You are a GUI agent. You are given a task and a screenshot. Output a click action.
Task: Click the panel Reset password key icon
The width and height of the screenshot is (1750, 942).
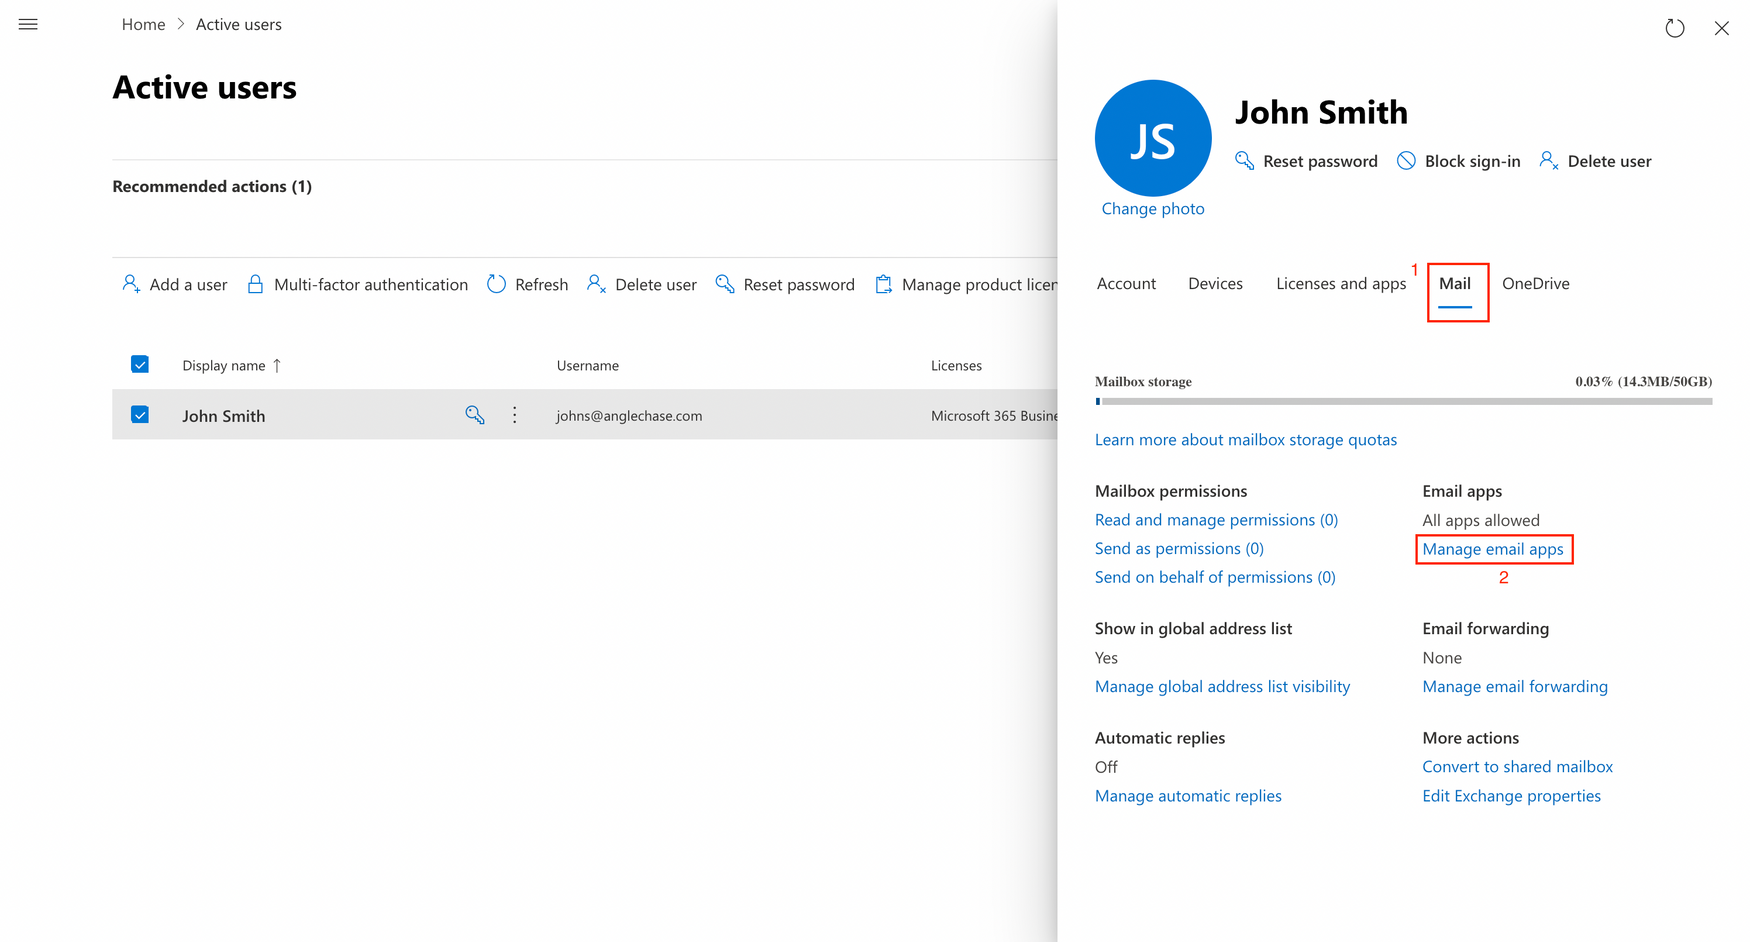(x=1244, y=161)
